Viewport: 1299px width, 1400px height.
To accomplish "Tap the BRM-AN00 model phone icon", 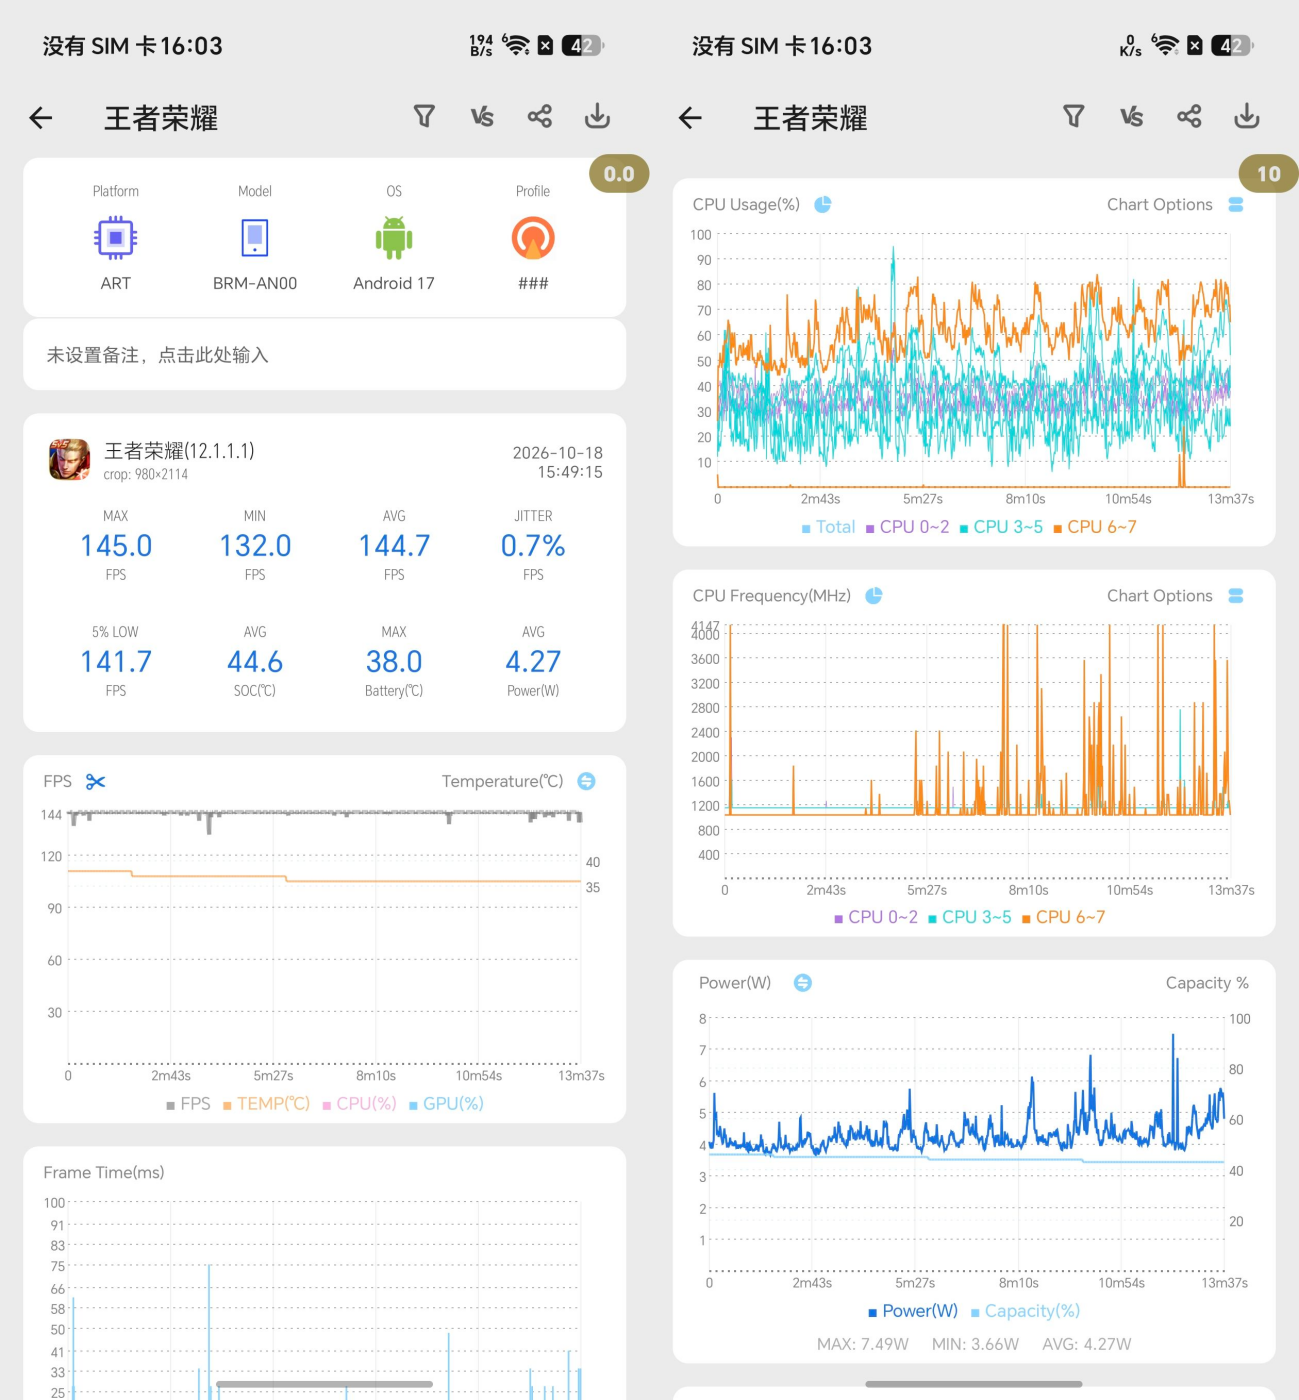I will click(255, 238).
